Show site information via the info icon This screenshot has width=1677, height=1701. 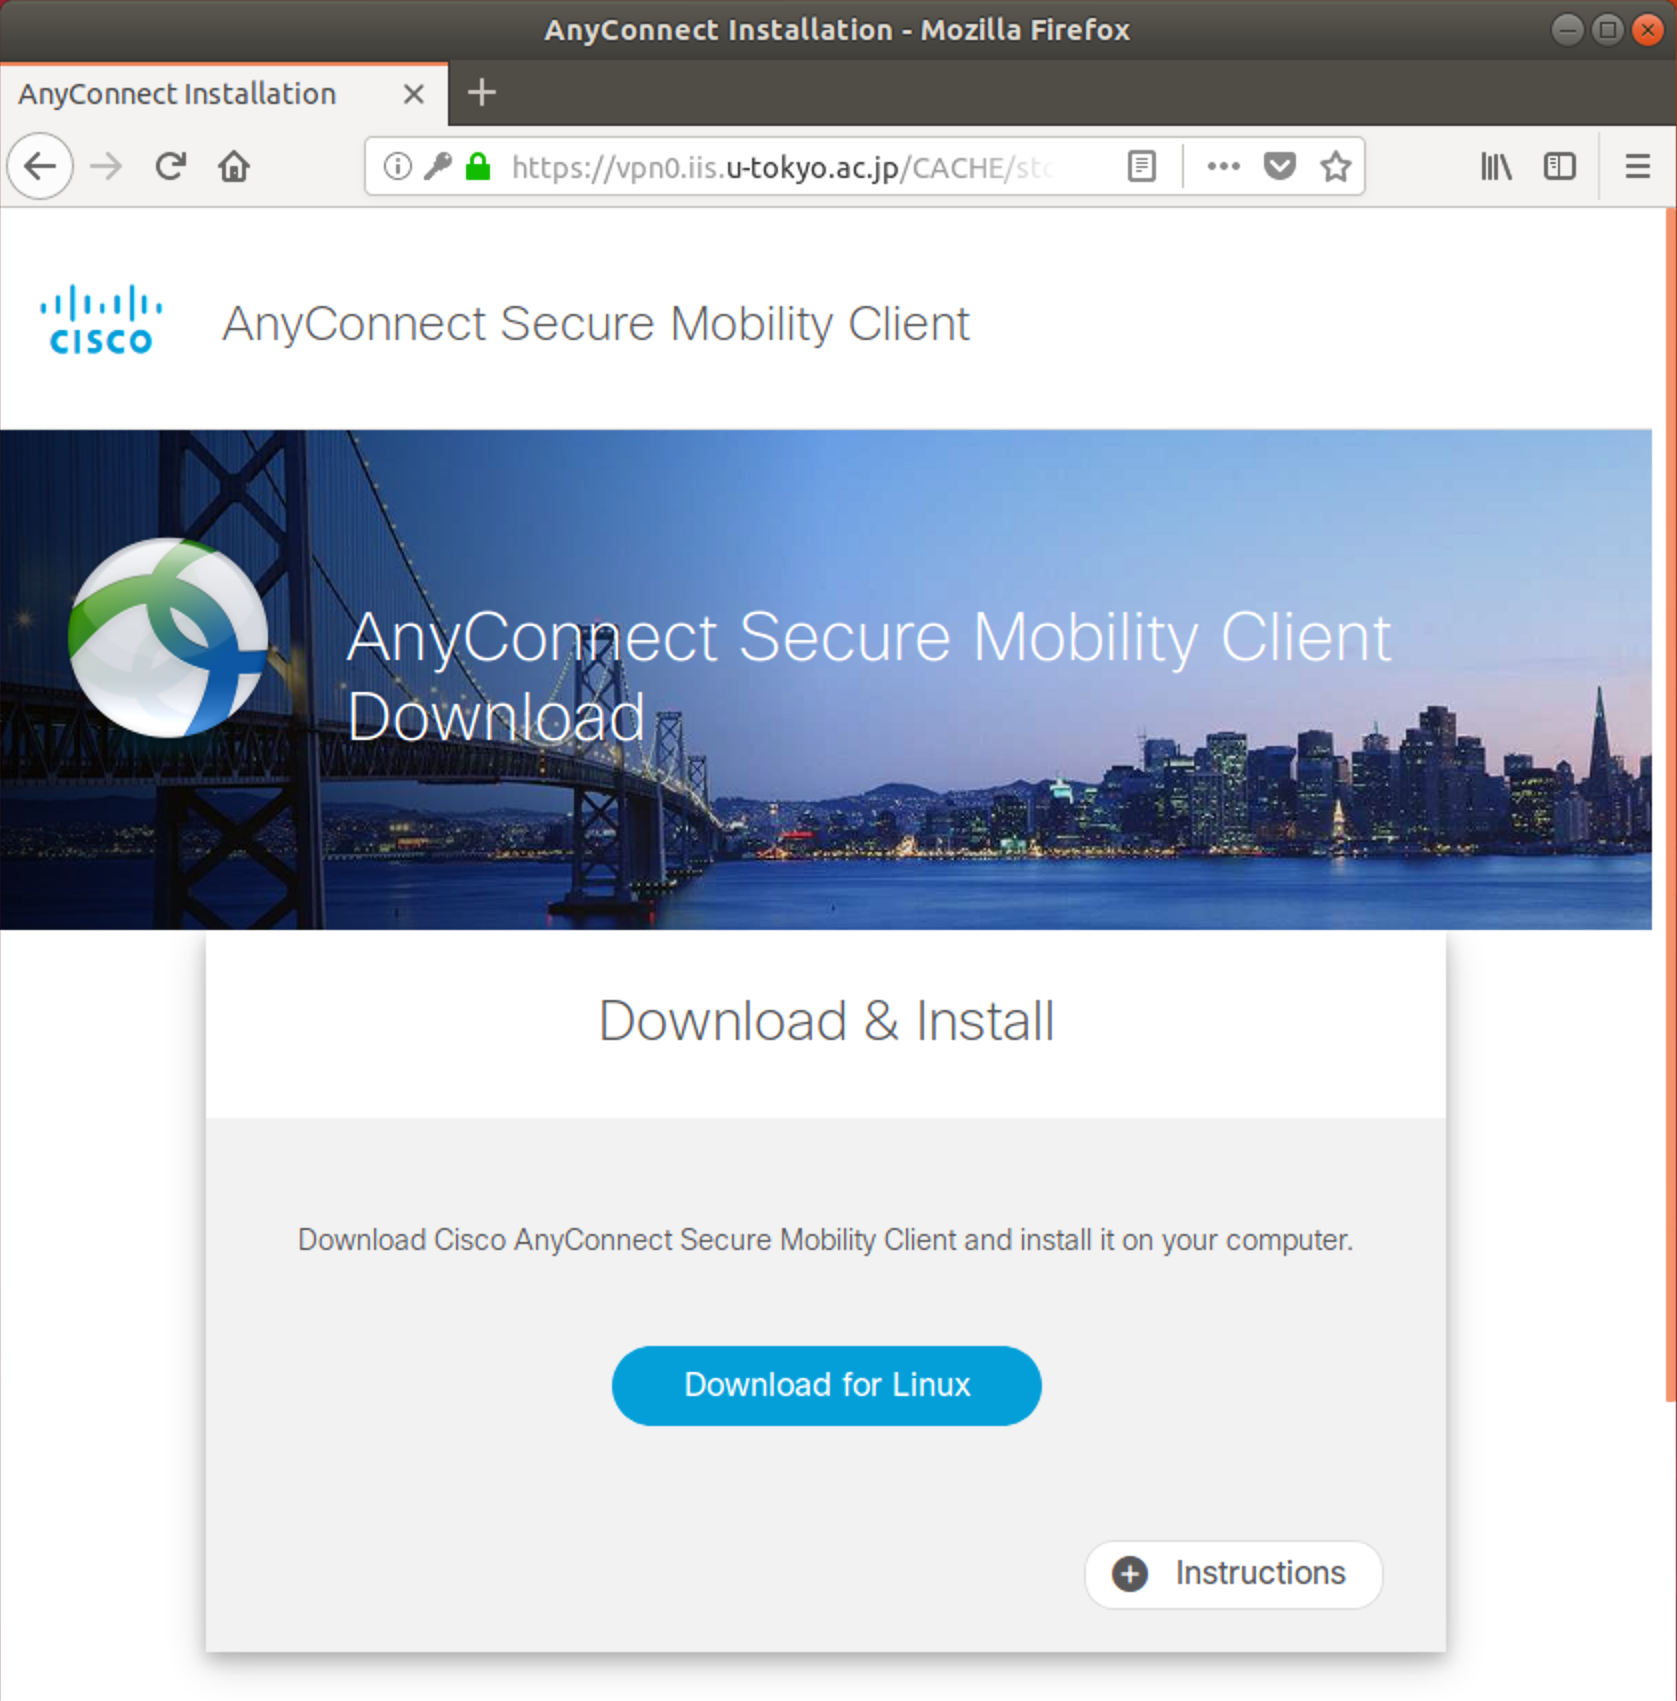coord(397,166)
